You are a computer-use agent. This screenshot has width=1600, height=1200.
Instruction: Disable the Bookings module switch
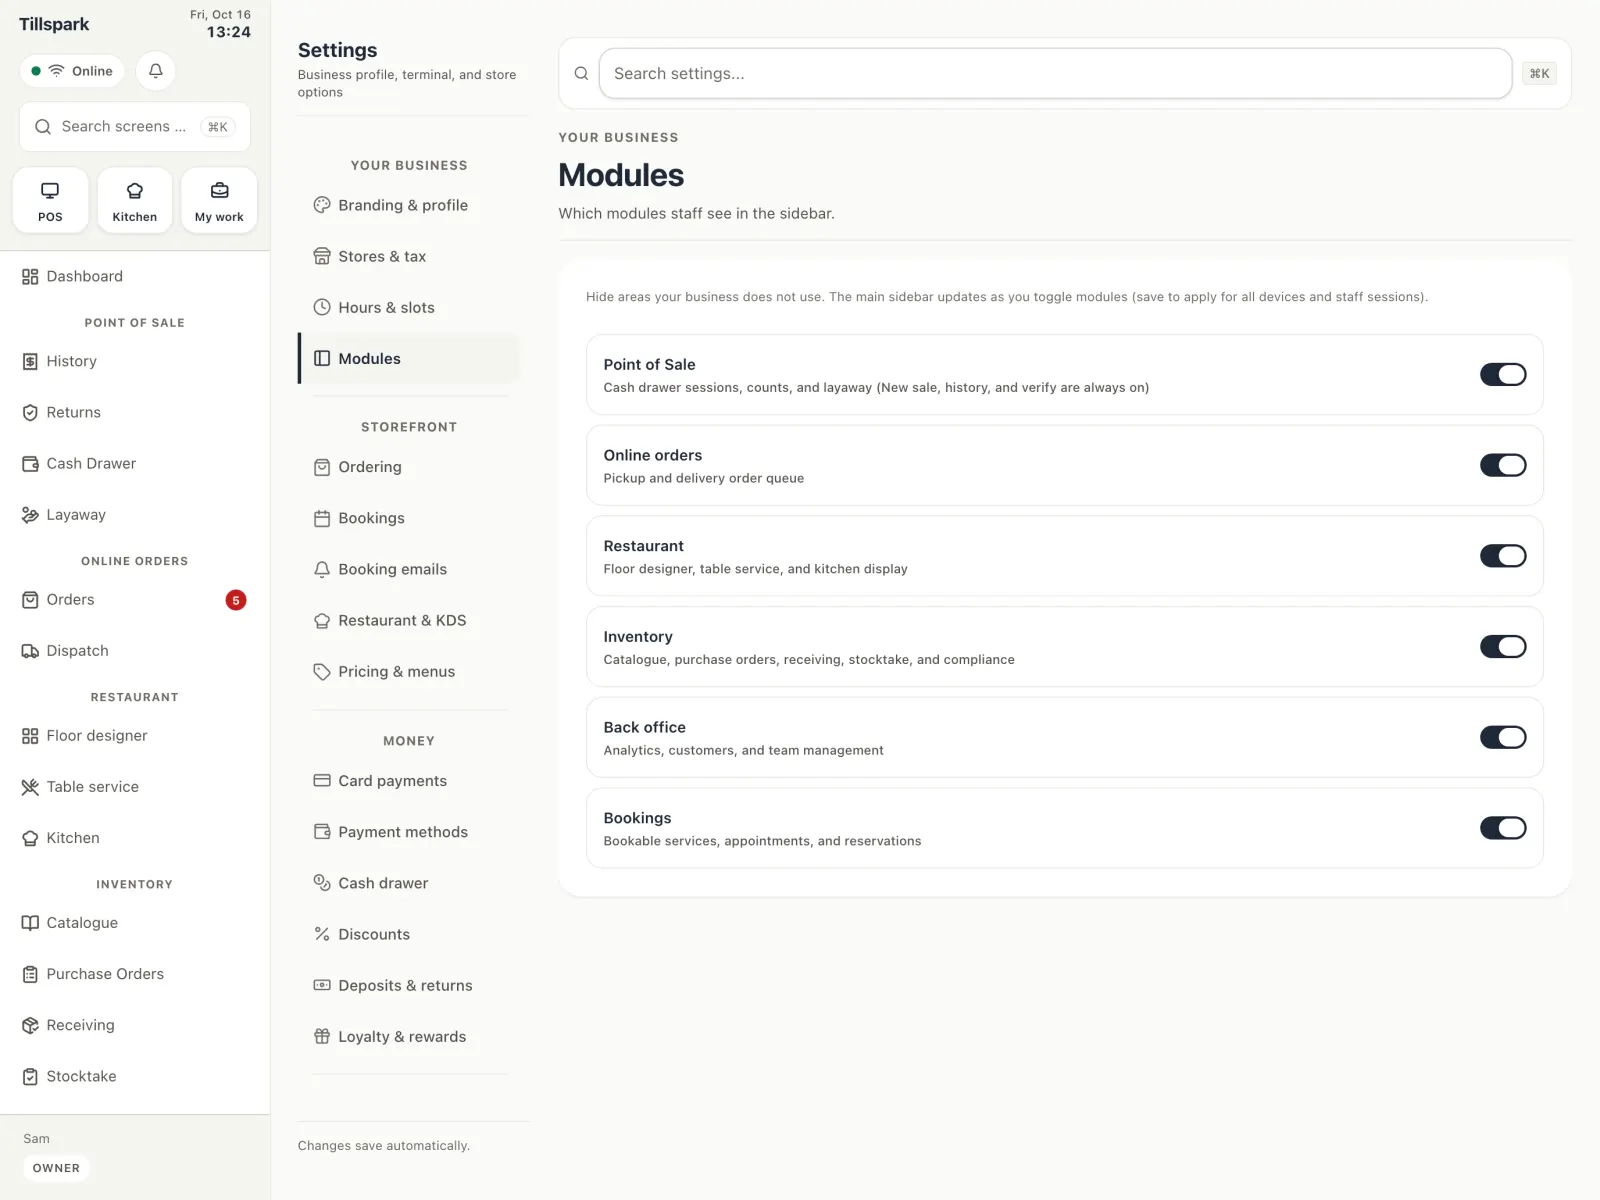(x=1503, y=828)
